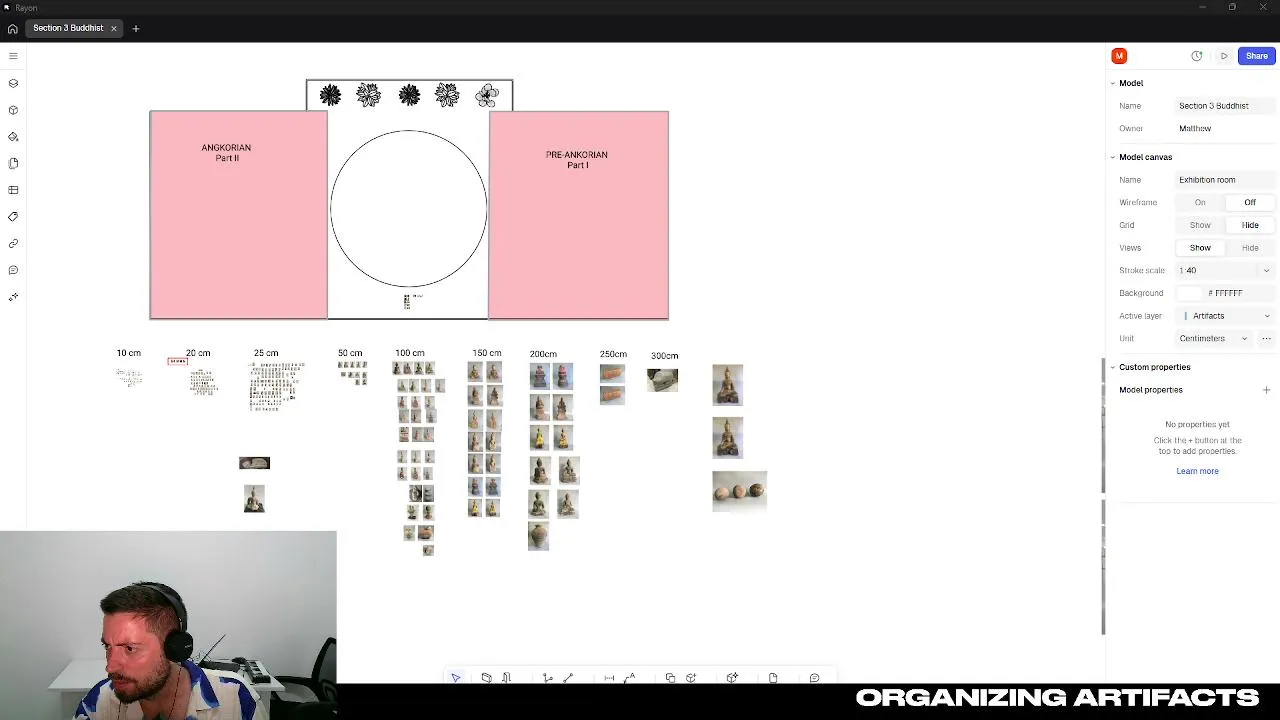
Task: Open the comments icon in left sidebar
Action: [13, 270]
